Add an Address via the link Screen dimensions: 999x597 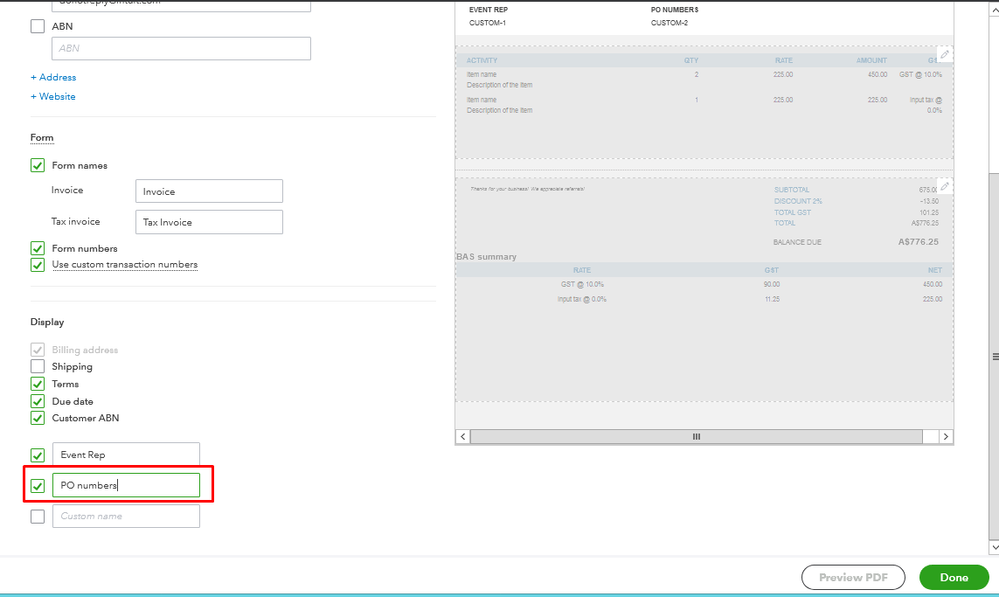pos(54,77)
